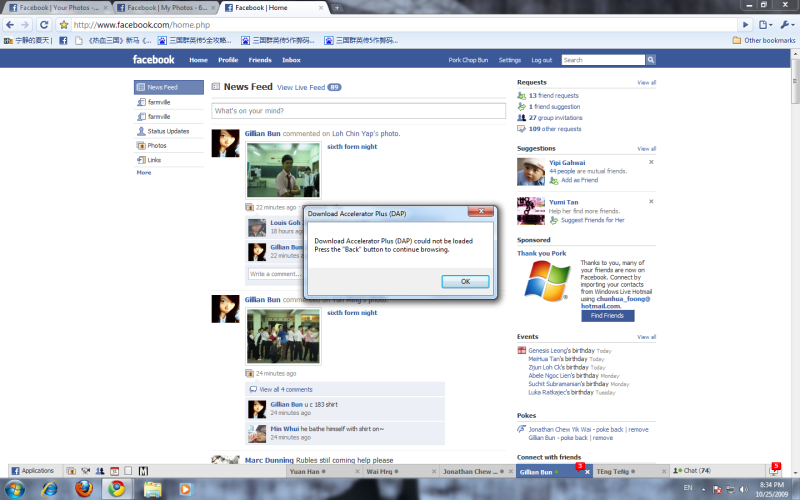
Task: Open the 13 friend requests link
Action: (x=554, y=95)
